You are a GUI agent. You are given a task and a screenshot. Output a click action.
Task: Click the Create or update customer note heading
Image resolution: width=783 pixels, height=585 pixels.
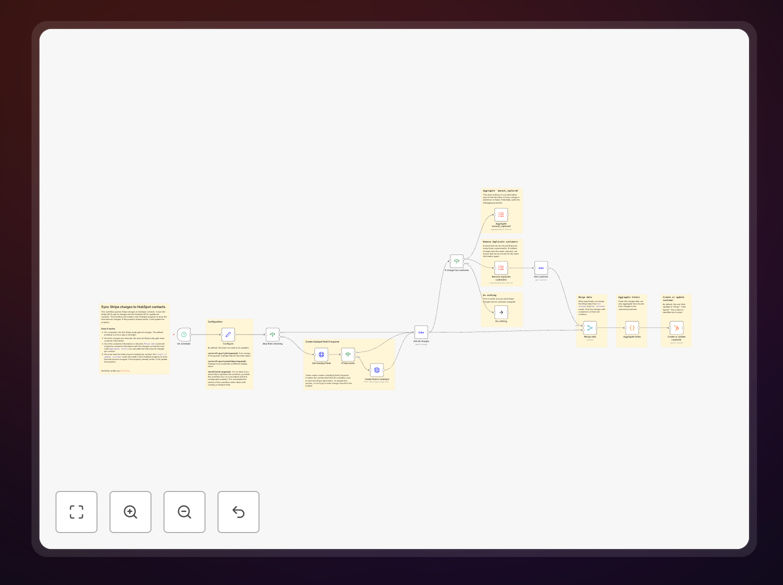(674, 299)
